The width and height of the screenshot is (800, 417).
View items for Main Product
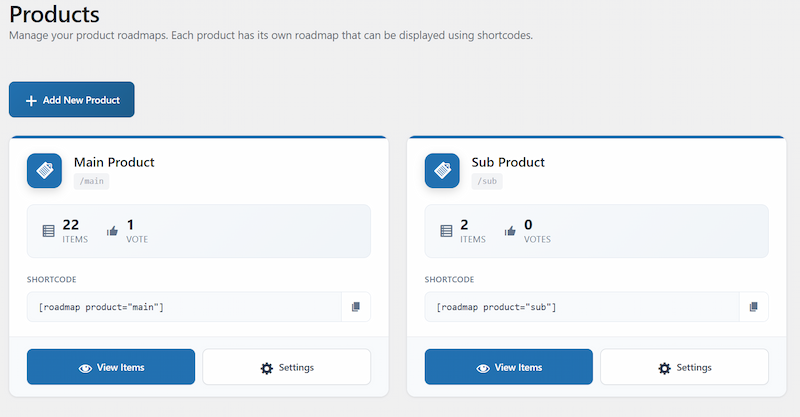point(111,367)
